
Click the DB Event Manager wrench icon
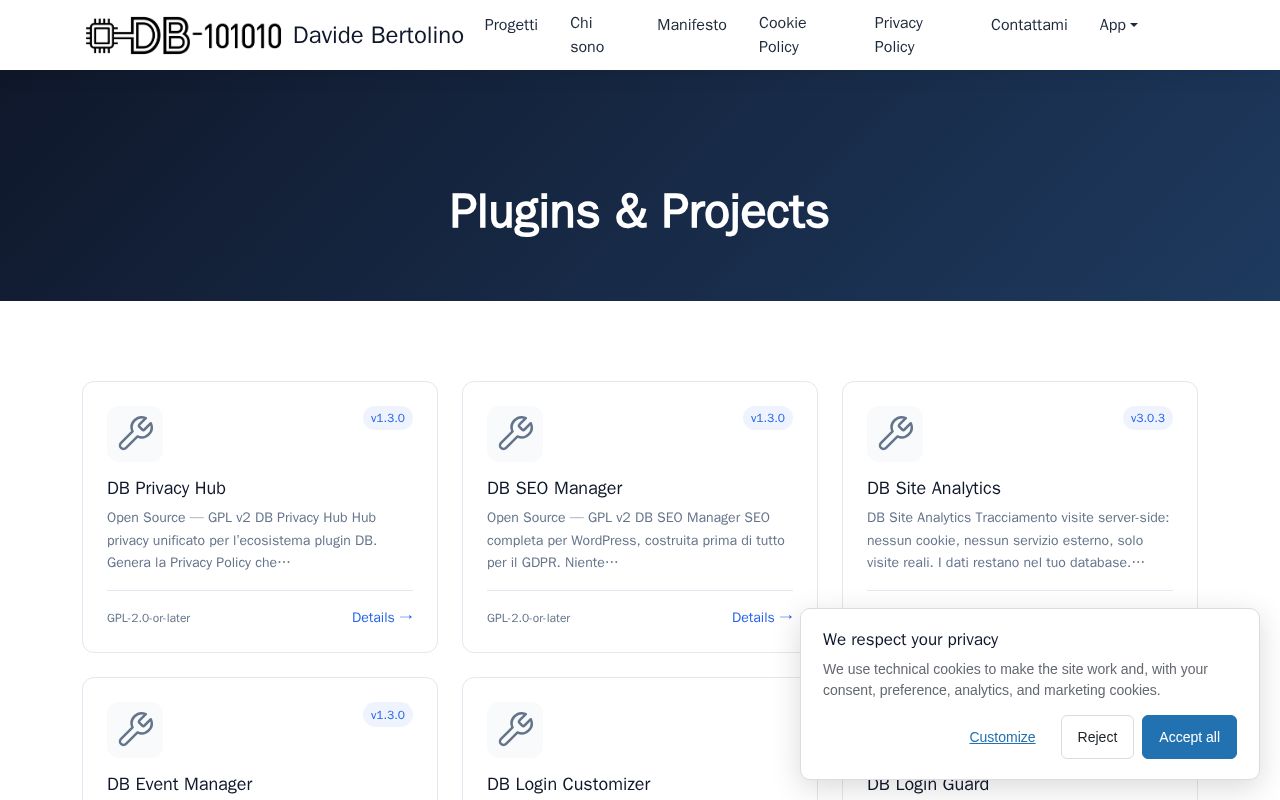135,730
